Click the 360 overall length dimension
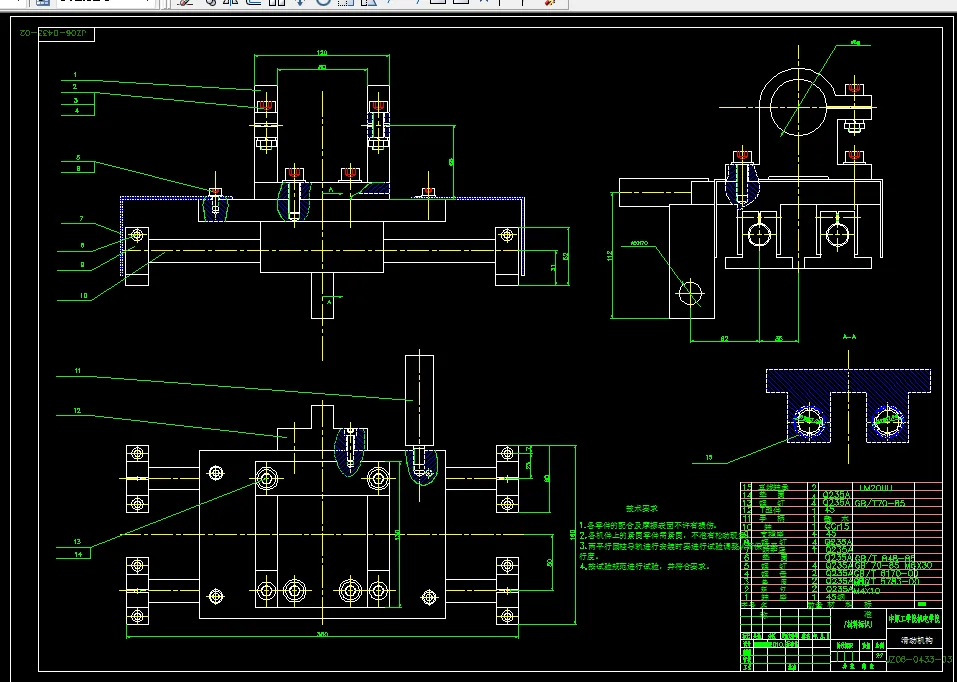957x682 pixels. pos(322,634)
